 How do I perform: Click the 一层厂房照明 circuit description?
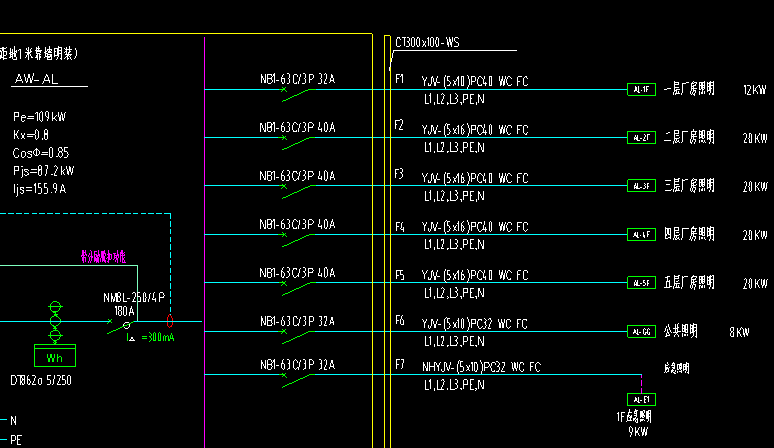(x=689, y=89)
